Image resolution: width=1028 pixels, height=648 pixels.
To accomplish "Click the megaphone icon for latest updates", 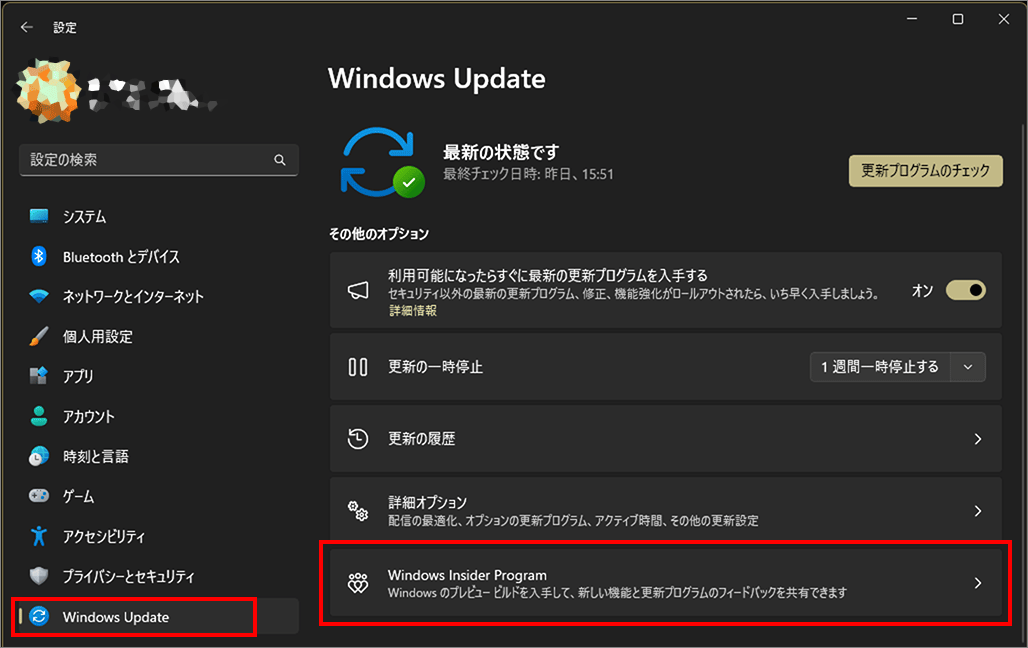I will point(358,290).
